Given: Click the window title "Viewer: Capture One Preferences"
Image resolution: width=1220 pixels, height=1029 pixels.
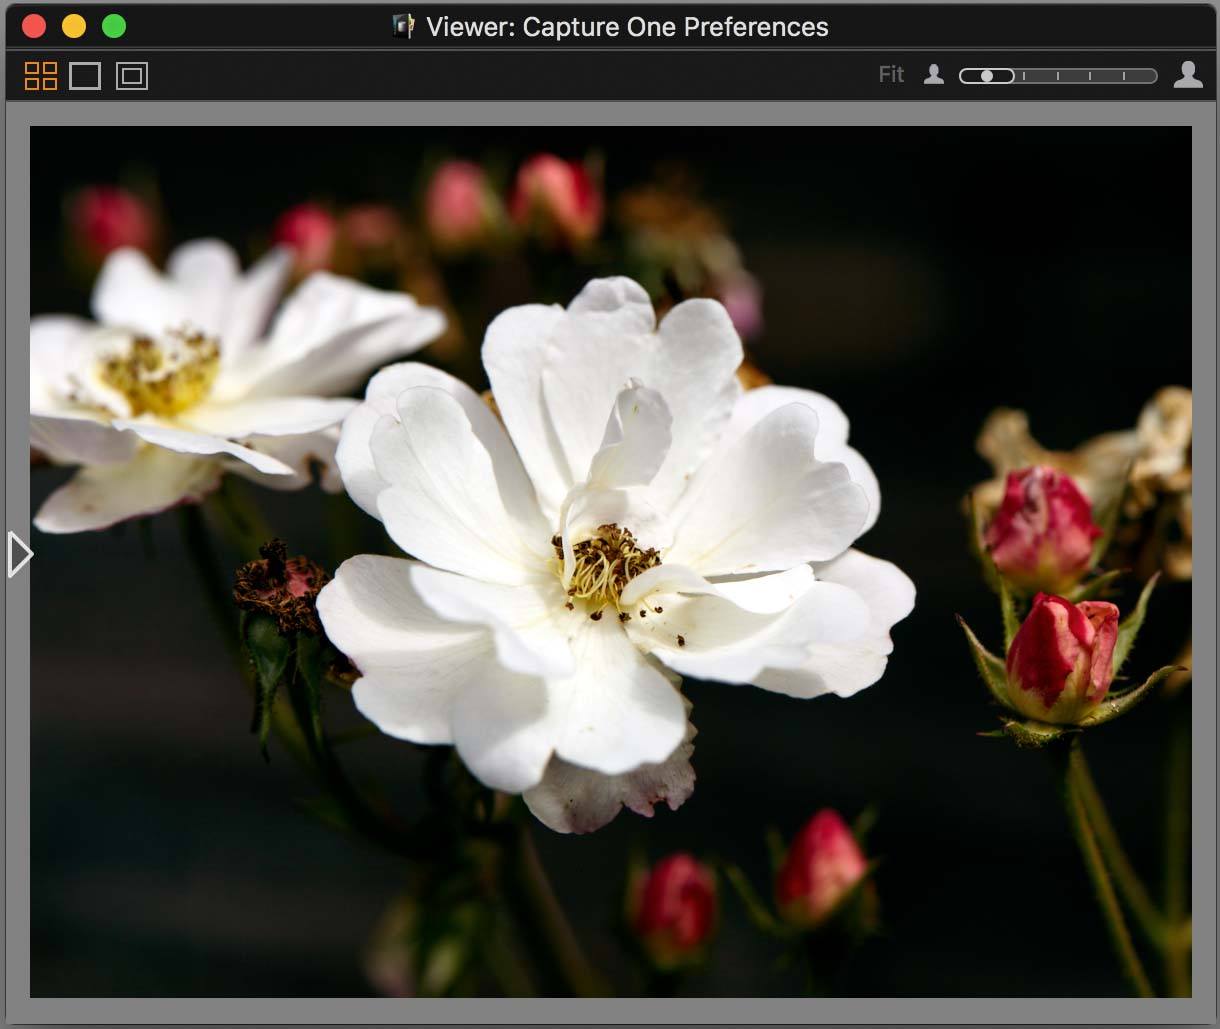Looking at the screenshot, I should 627,27.
